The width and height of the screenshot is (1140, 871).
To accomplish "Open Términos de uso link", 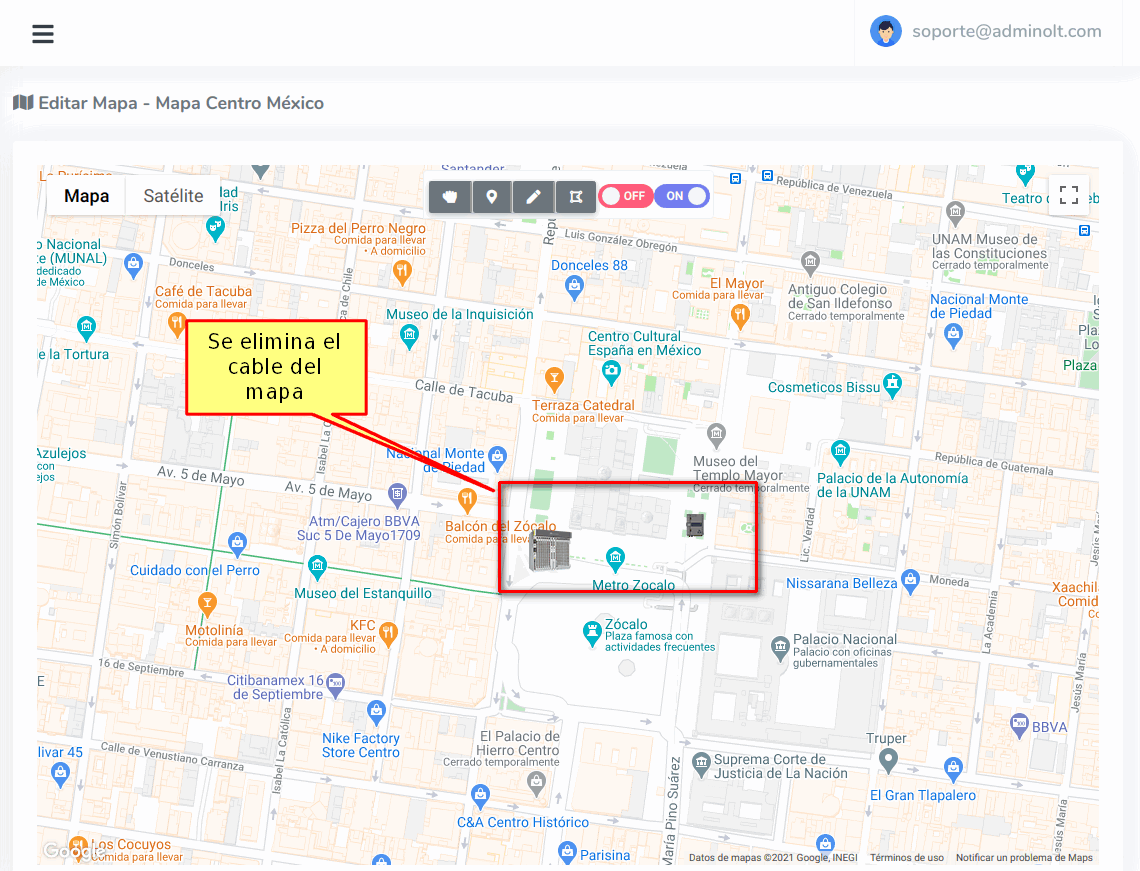I will (x=906, y=858).
